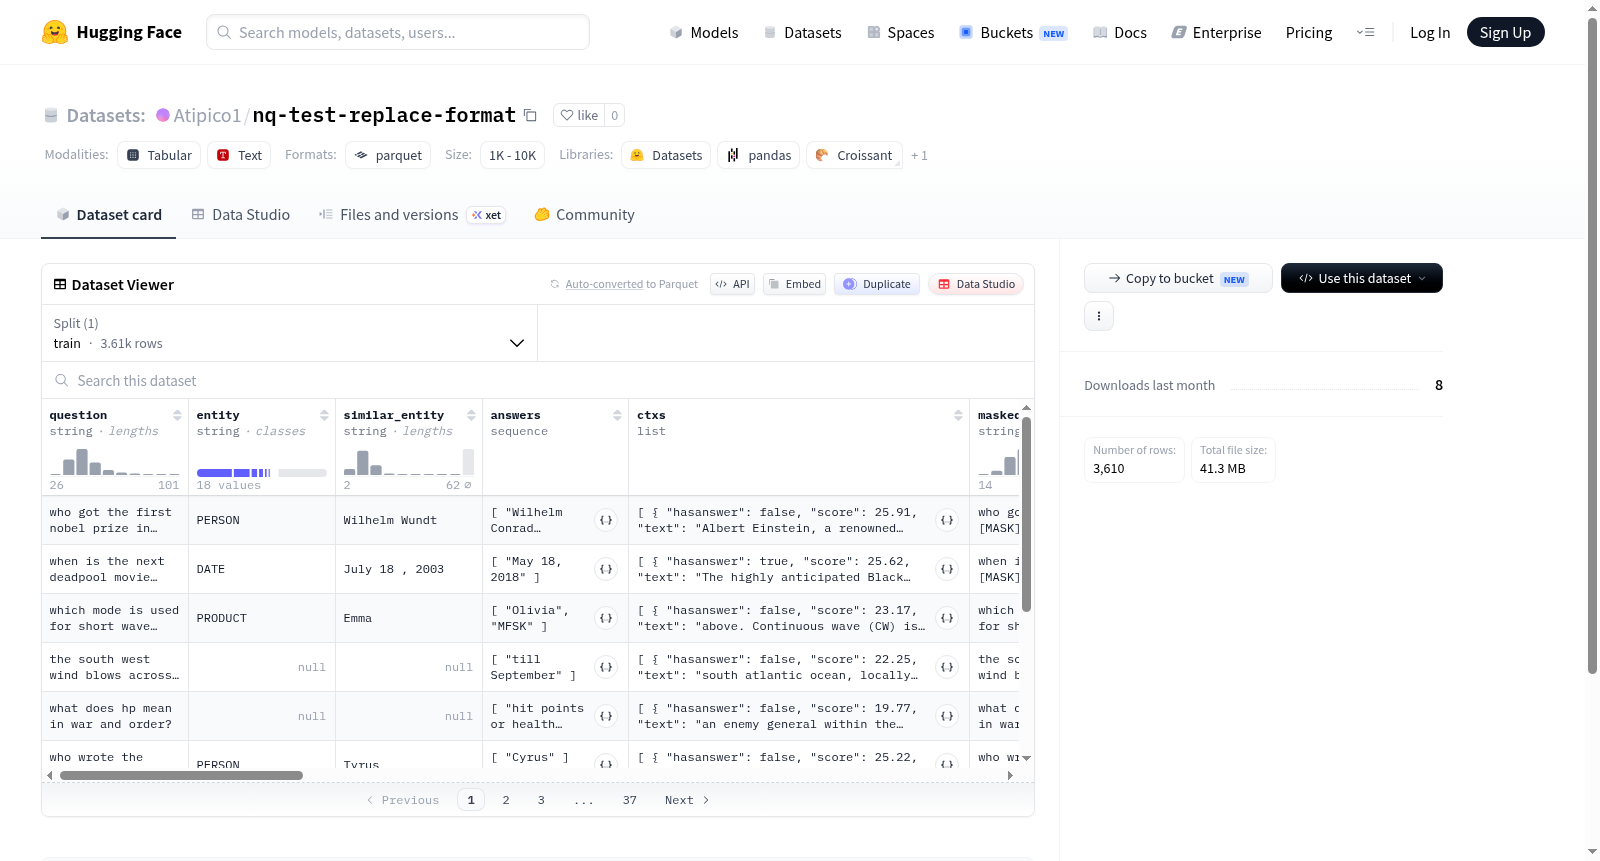This screenshot has width=1600, height=861.
Task: Click the API button in viewer
Action: (x=732, y=284)
